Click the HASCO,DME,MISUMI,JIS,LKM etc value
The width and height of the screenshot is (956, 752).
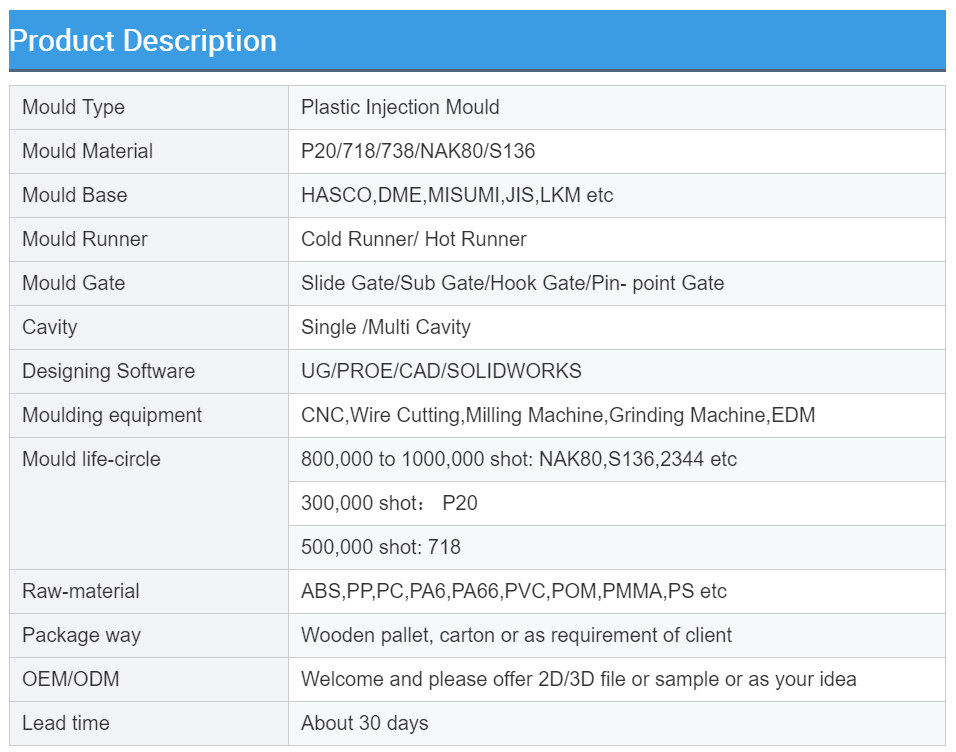457,195
